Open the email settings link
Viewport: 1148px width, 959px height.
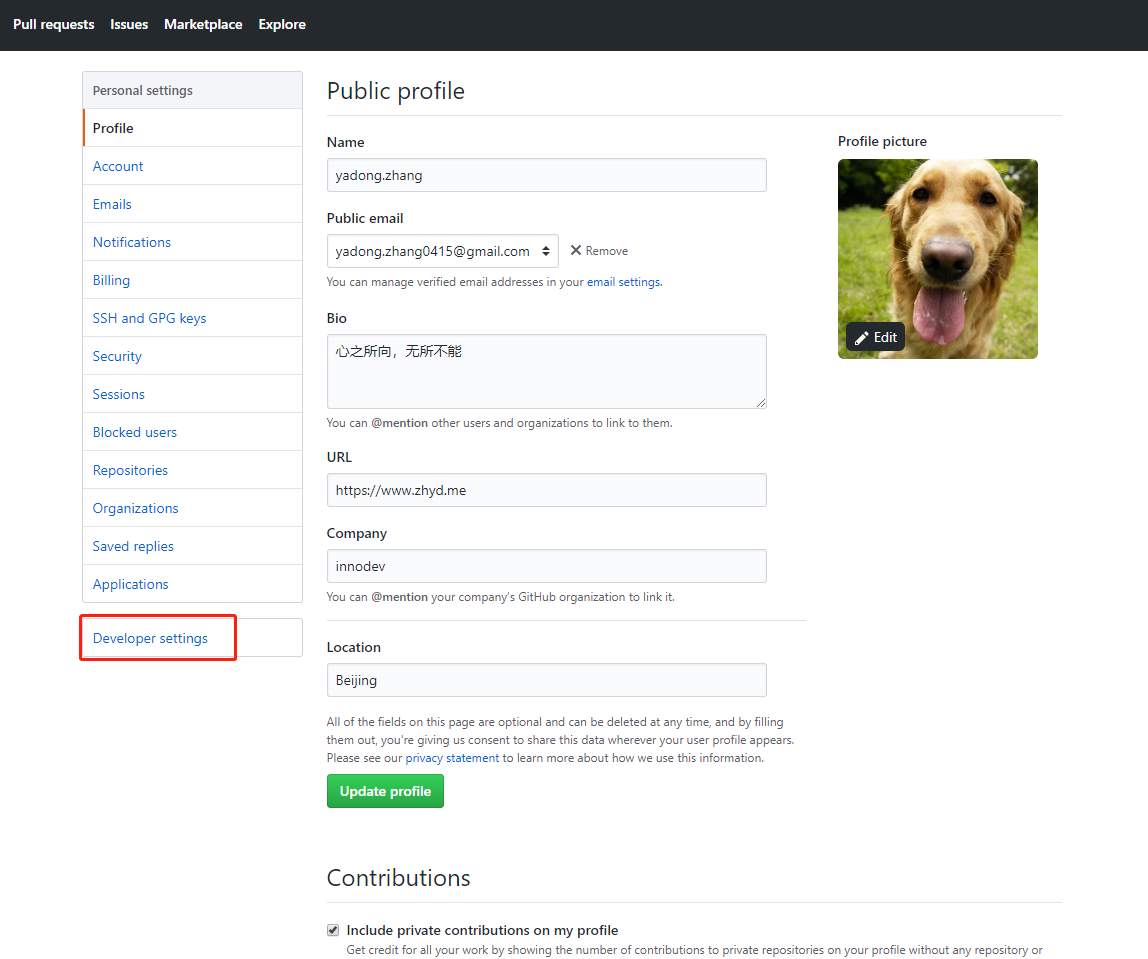click(x=623, y=282)
